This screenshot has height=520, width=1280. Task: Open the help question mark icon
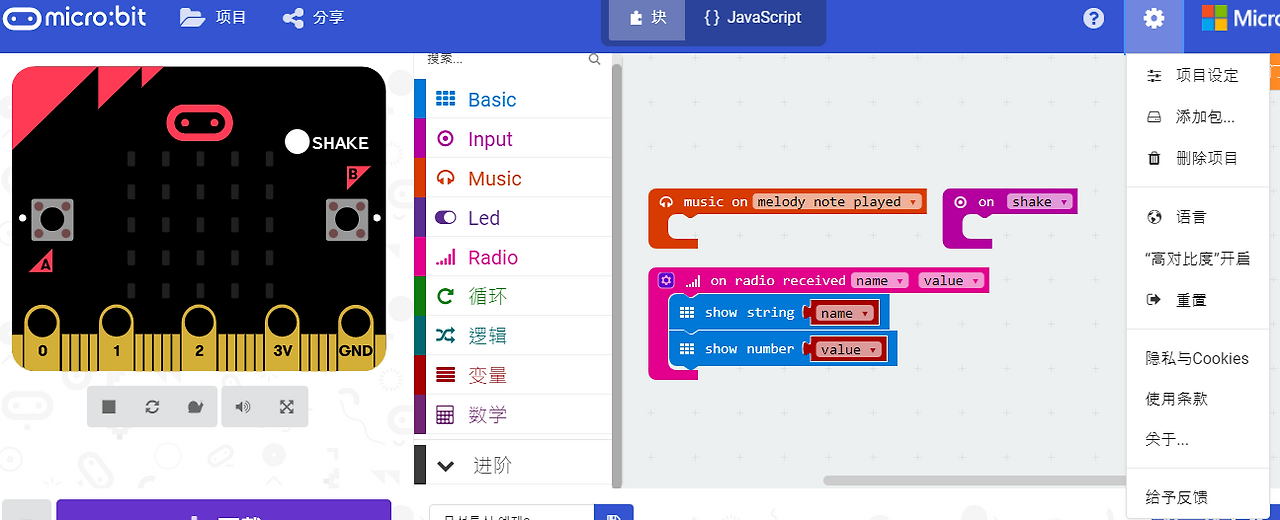click(1094, 18)
